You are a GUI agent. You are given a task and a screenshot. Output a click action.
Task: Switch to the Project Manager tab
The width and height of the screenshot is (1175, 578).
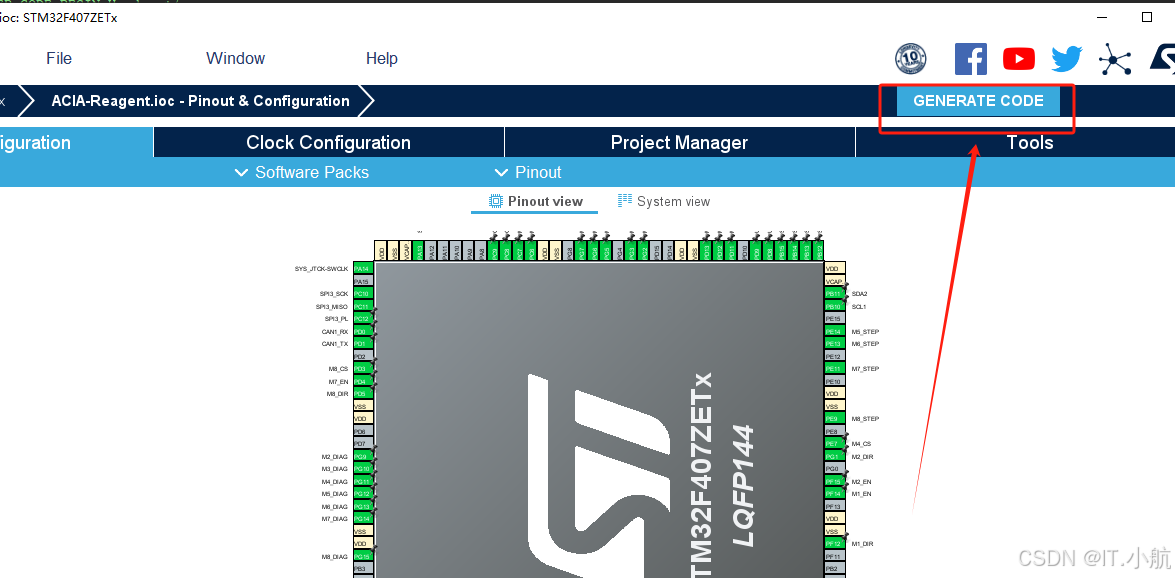(679, 142)
